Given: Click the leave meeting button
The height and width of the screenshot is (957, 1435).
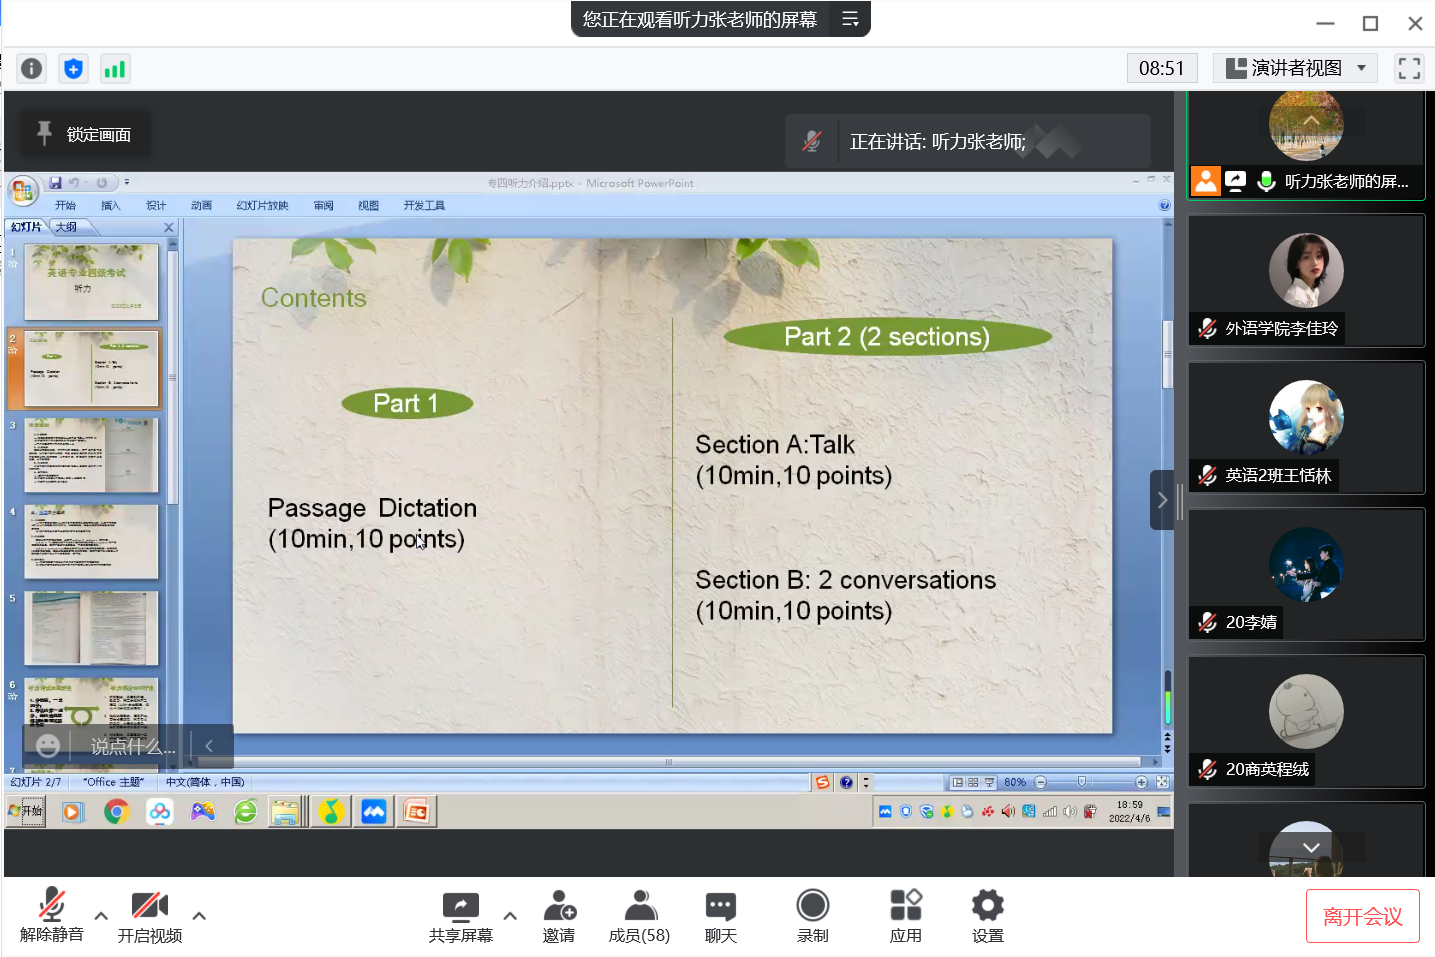Looking at the screenshot, I should pos(1362,916).
